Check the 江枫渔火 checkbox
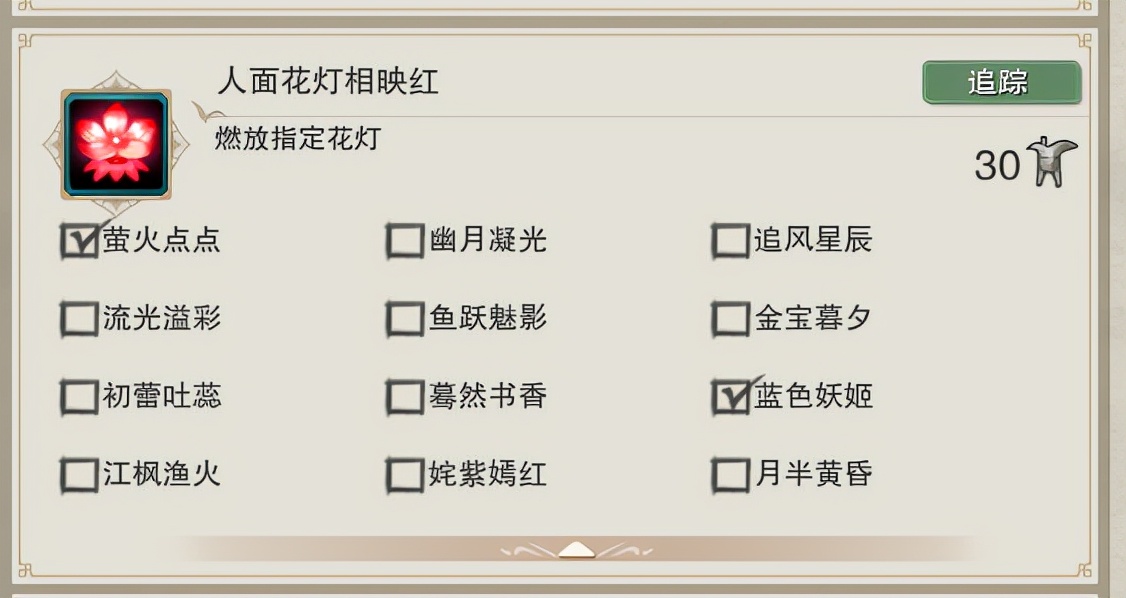This screenshot has width=1126, height=598. tap(79, 474)
